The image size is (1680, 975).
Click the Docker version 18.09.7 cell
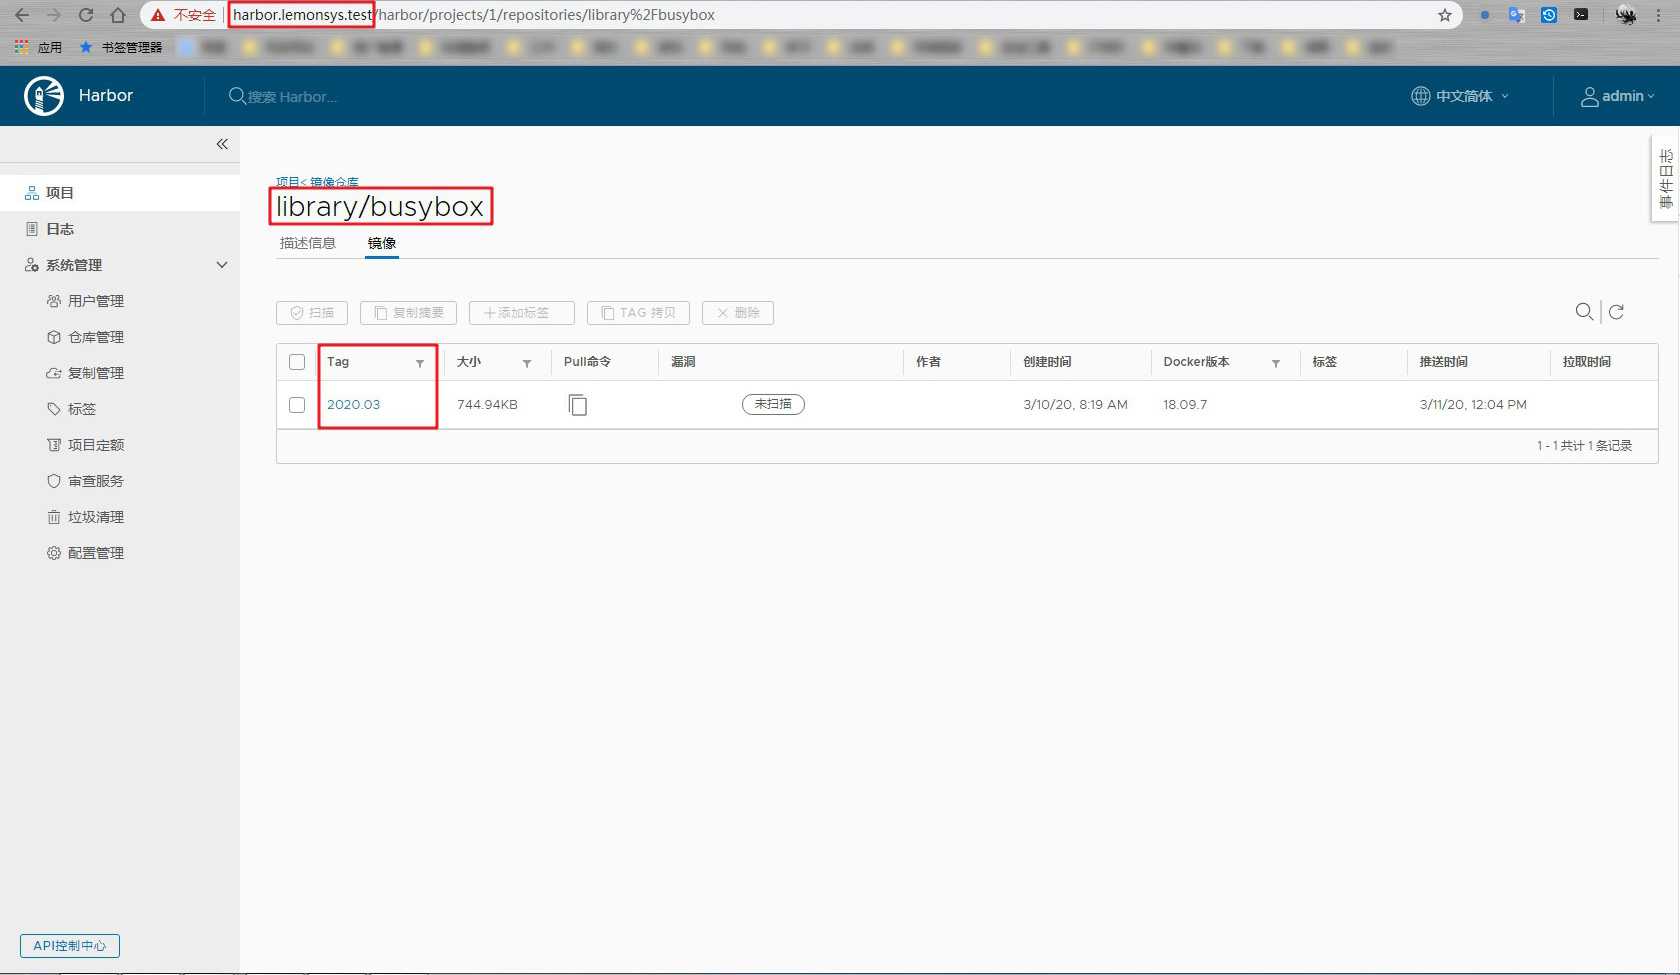click(1185, 405)
